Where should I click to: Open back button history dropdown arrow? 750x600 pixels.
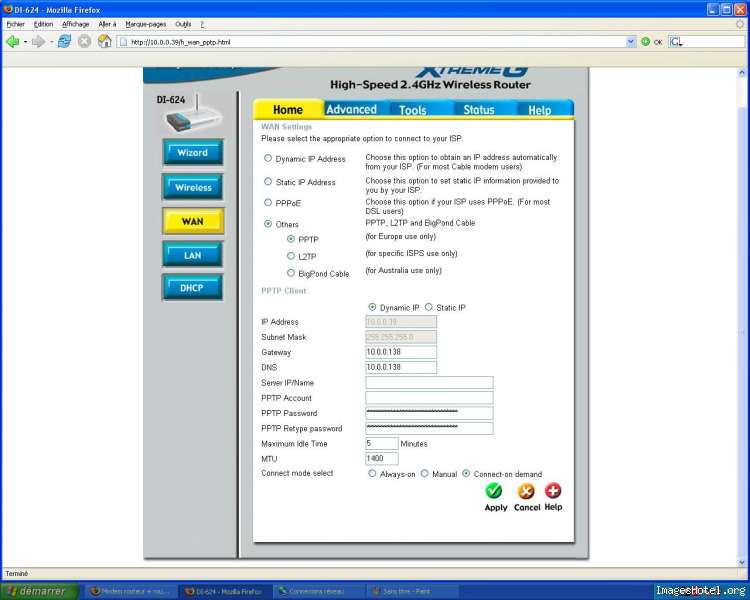click(25, 42)
